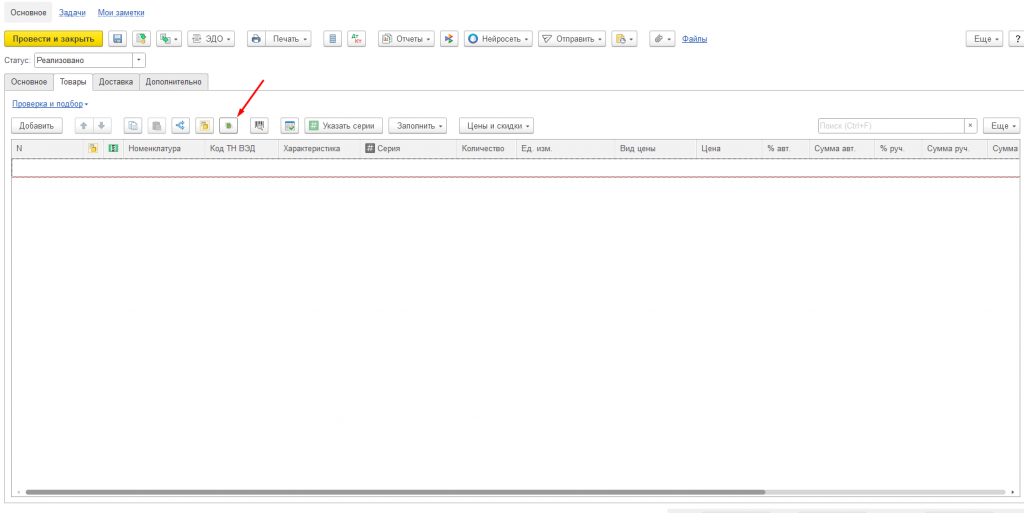Click the green money column header icon
This screenshot has height=513, width=1024.
[x=113, y=149]
